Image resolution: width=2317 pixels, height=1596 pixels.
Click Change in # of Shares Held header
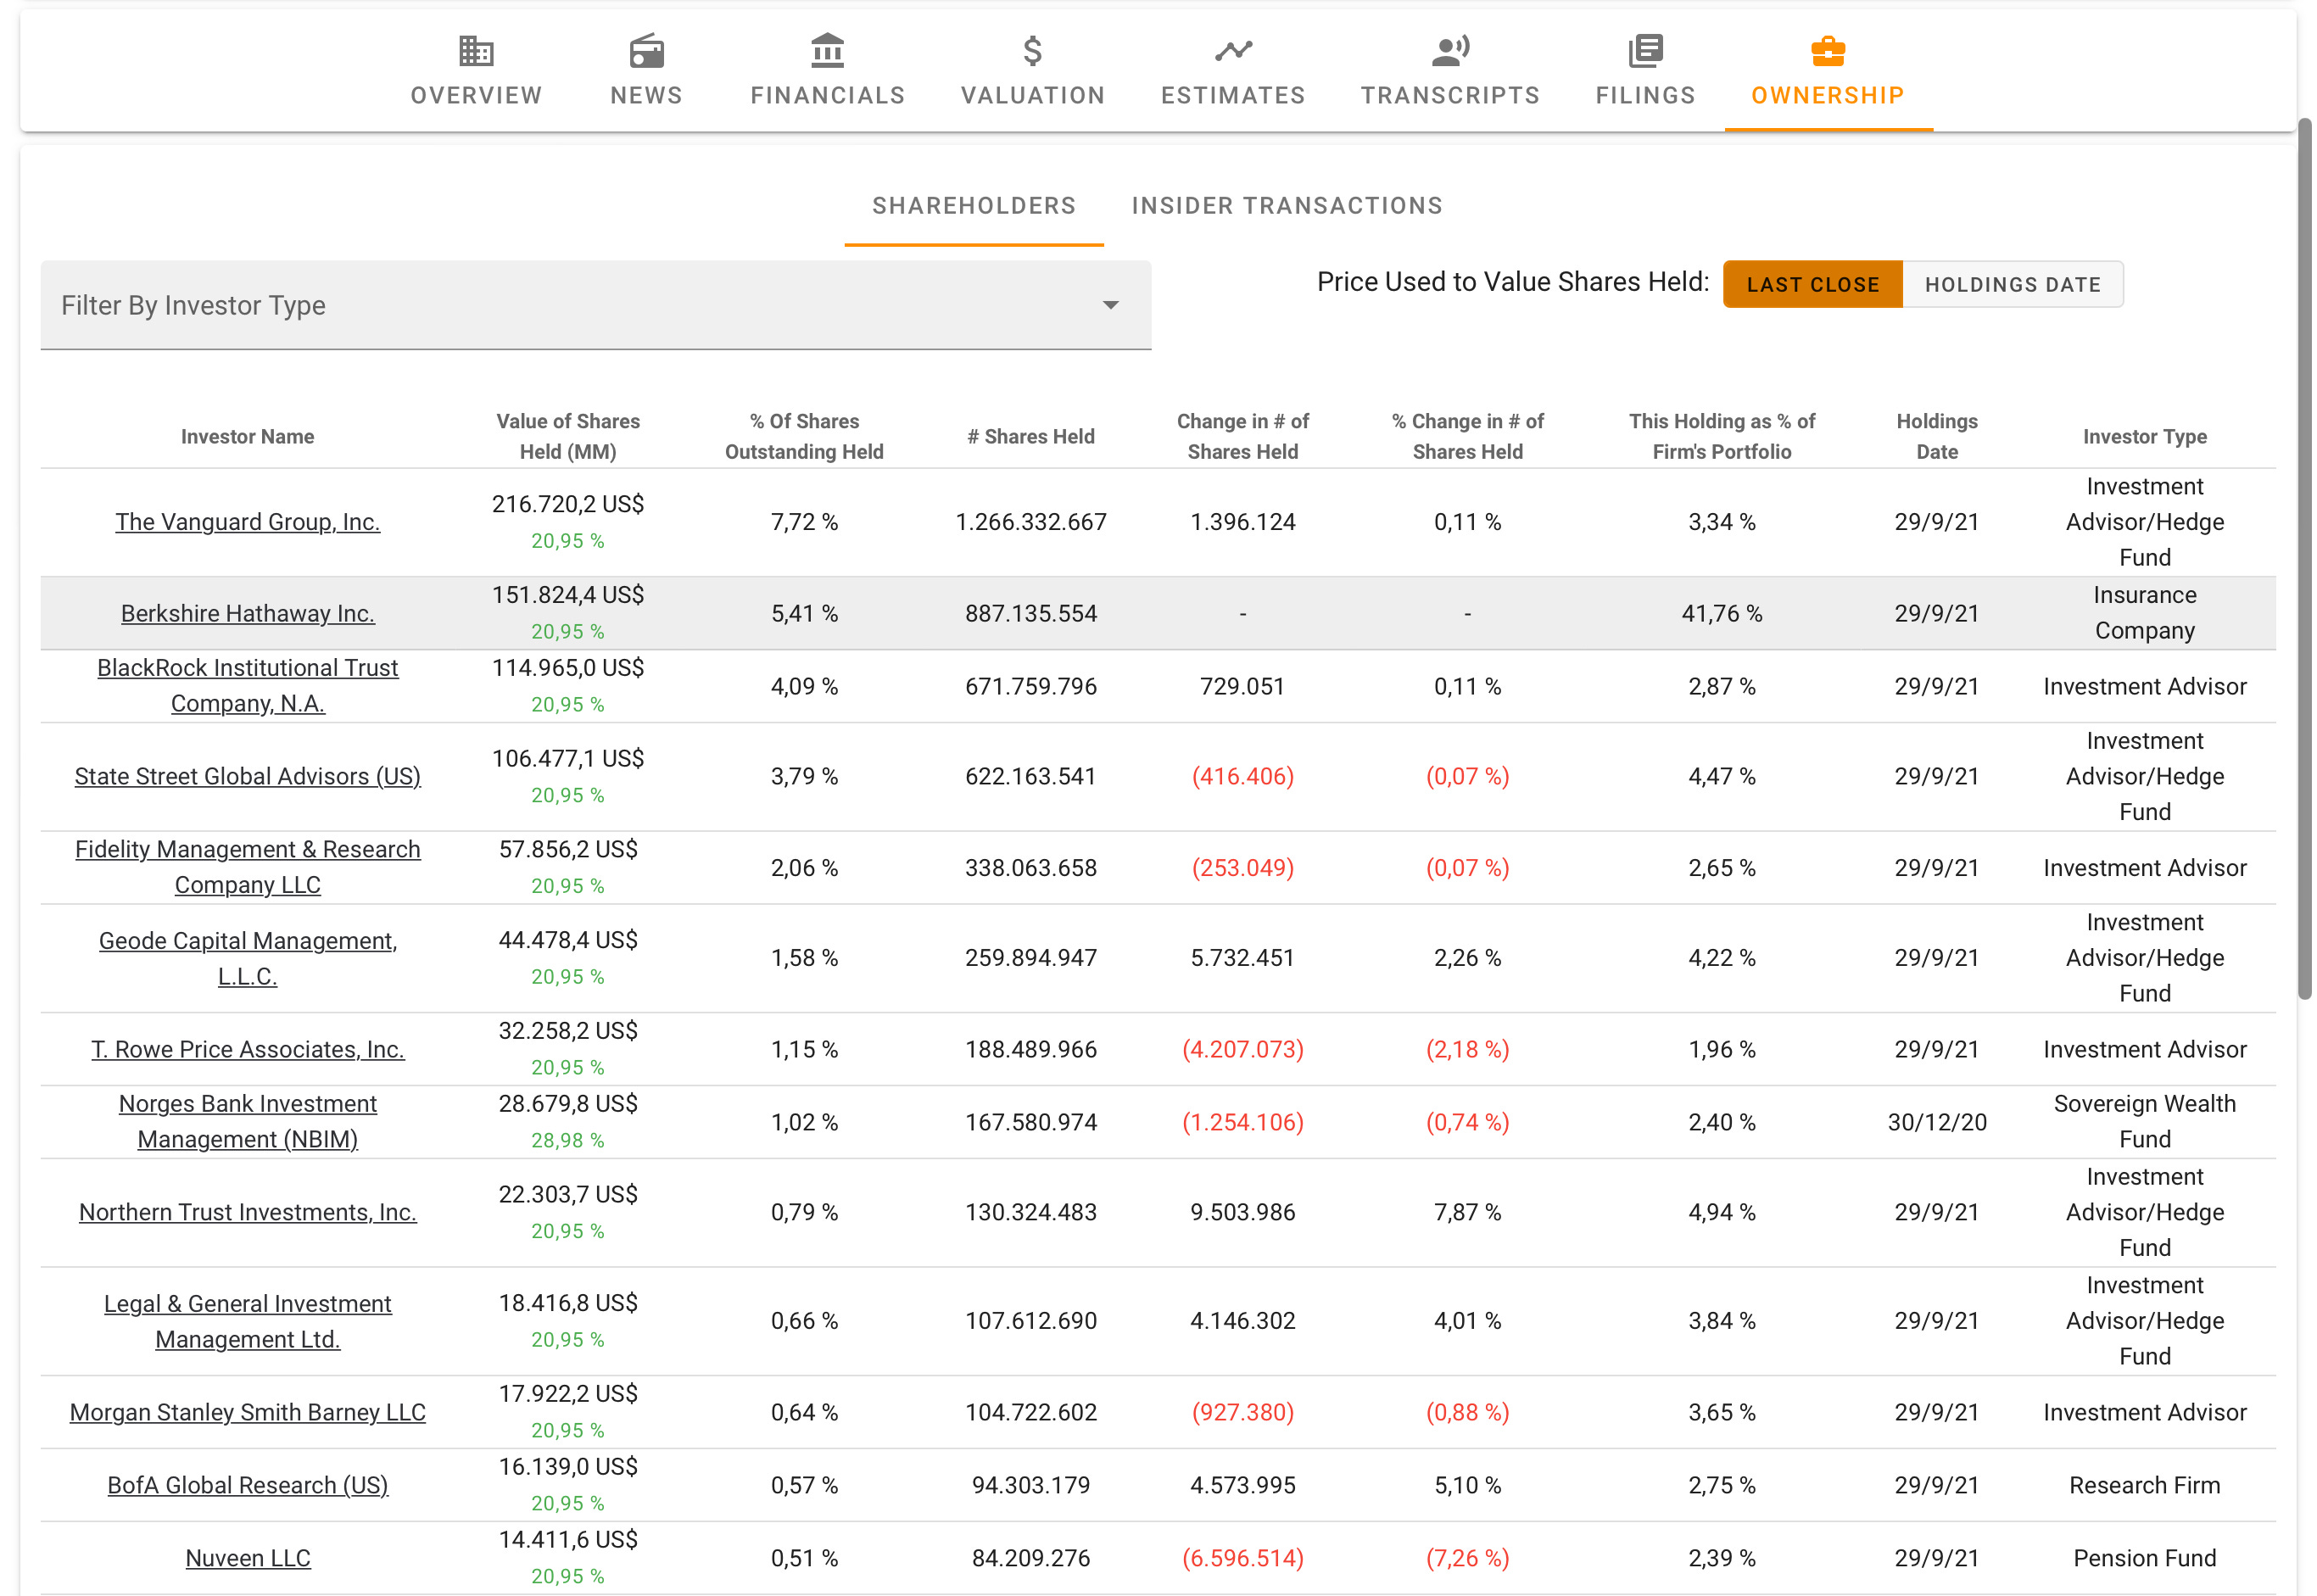tap(1243, 437)
